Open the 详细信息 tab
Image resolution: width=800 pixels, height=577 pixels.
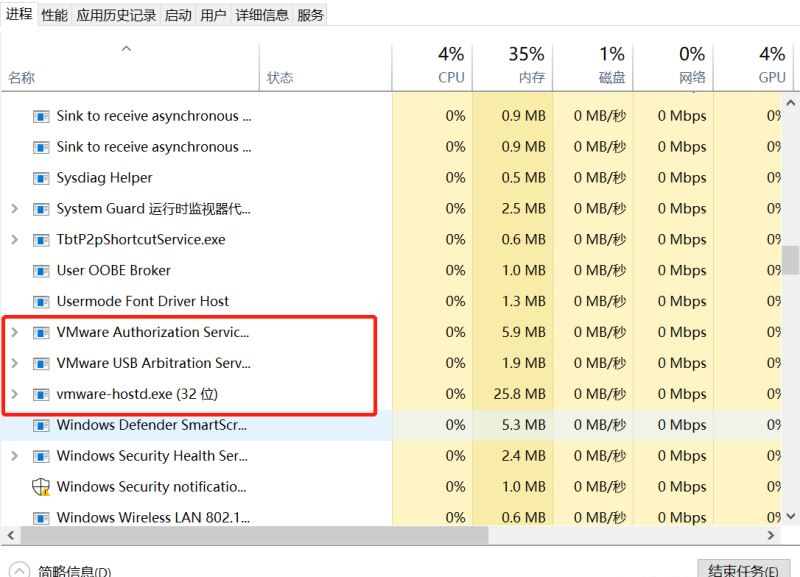[x=262, y=15]
